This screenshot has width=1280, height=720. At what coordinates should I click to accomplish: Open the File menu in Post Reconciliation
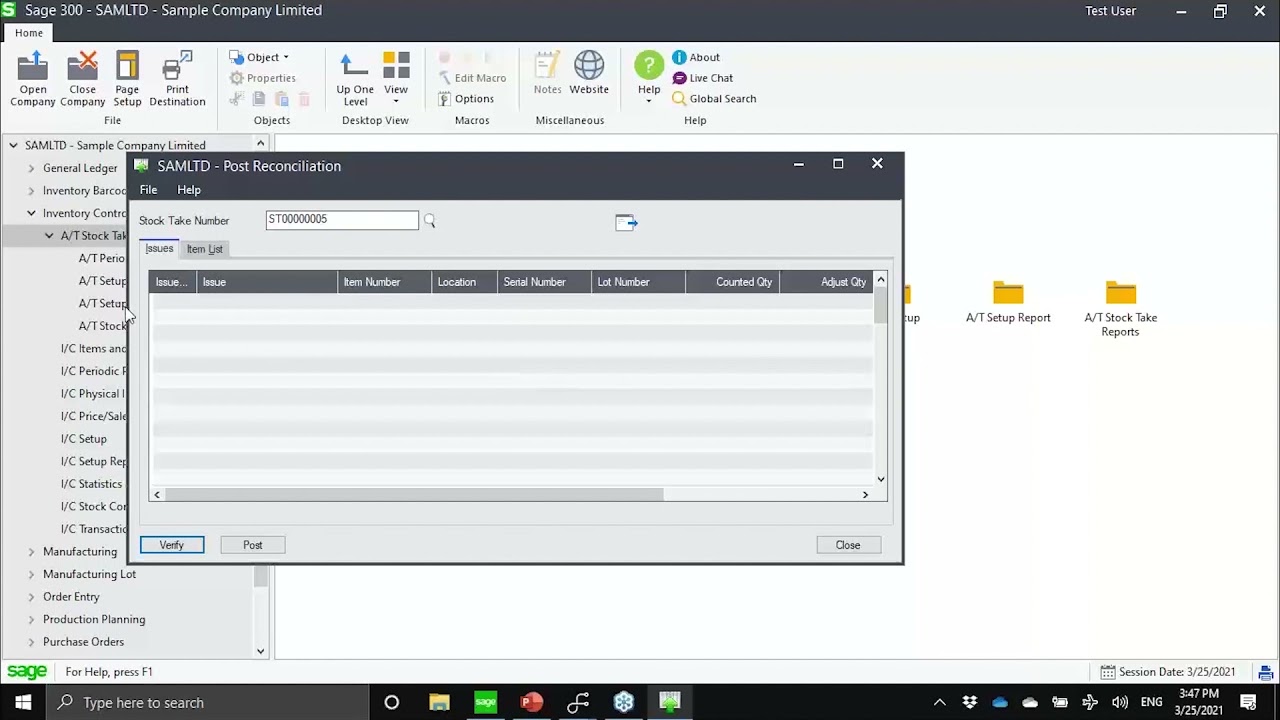148,190
